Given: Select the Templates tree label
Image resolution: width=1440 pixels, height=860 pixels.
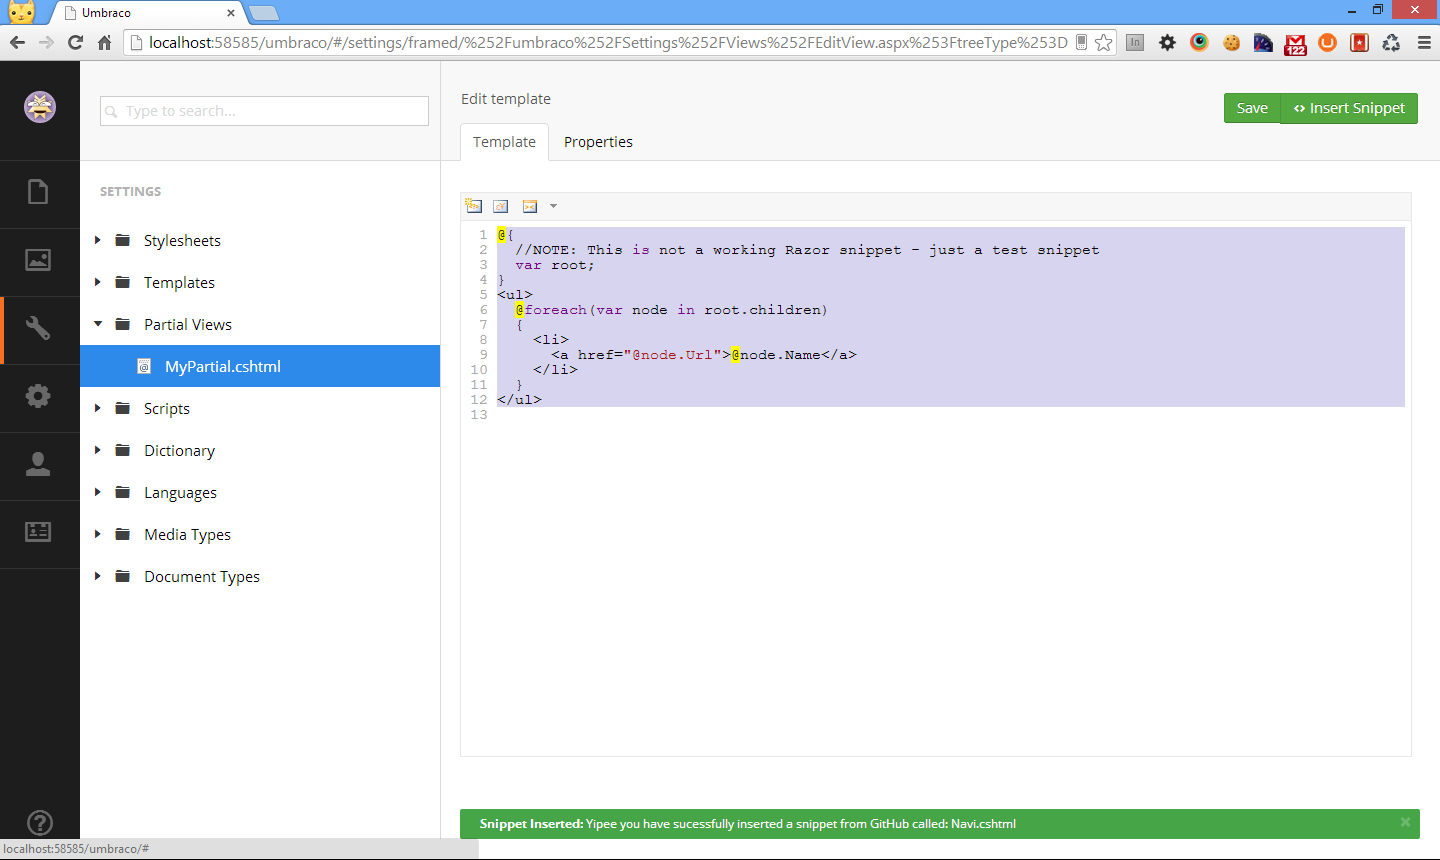Looking at the screenshot, I should [179, 283].
